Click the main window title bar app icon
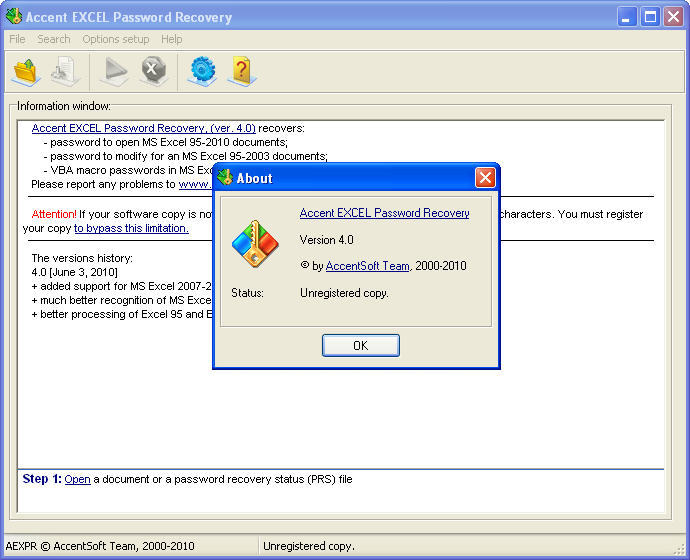The height and width of the screenshot is (560, 690). (14, 17)
